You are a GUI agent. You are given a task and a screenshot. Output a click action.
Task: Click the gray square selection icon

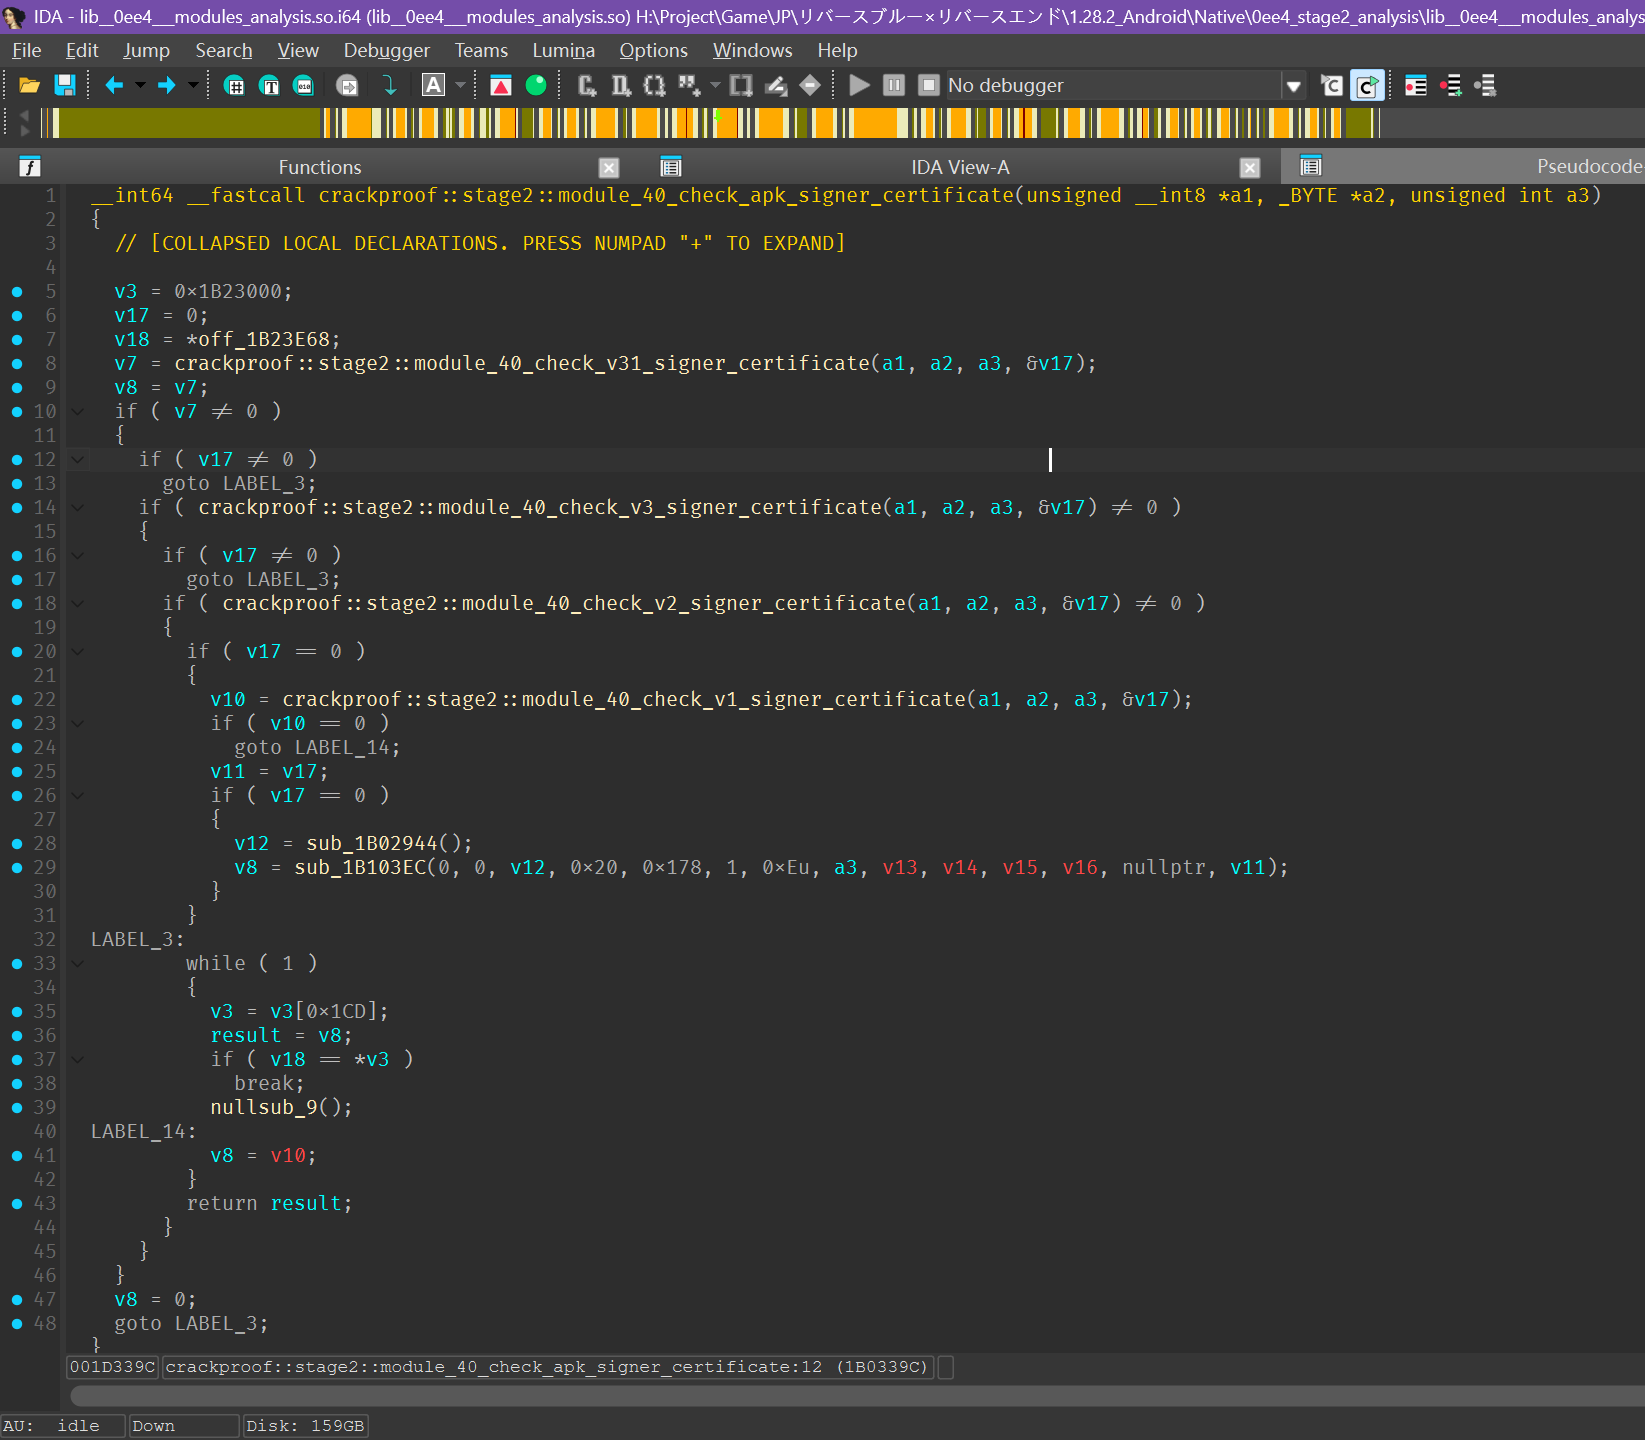click(x=741, y=86)
